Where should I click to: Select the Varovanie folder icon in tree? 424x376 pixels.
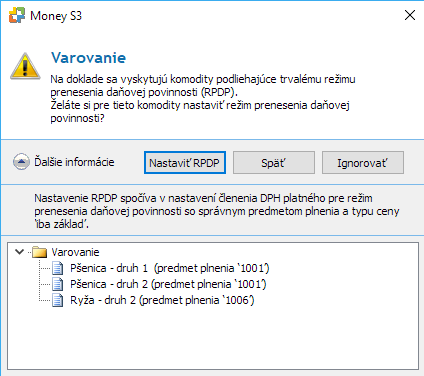(39, 252)
